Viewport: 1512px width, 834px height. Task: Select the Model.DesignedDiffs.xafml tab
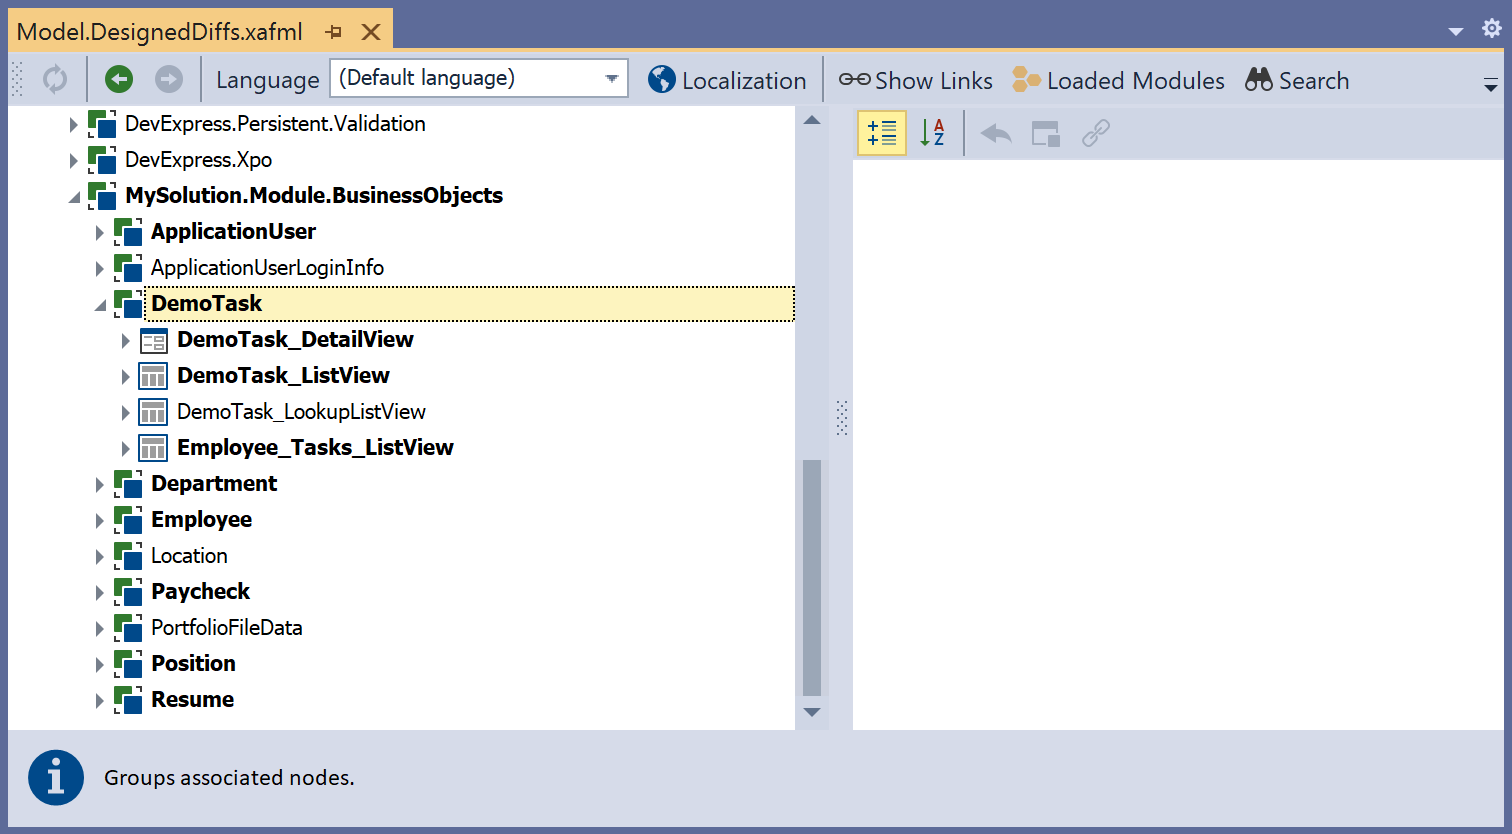pyautogui.click(x=160, y=31)
